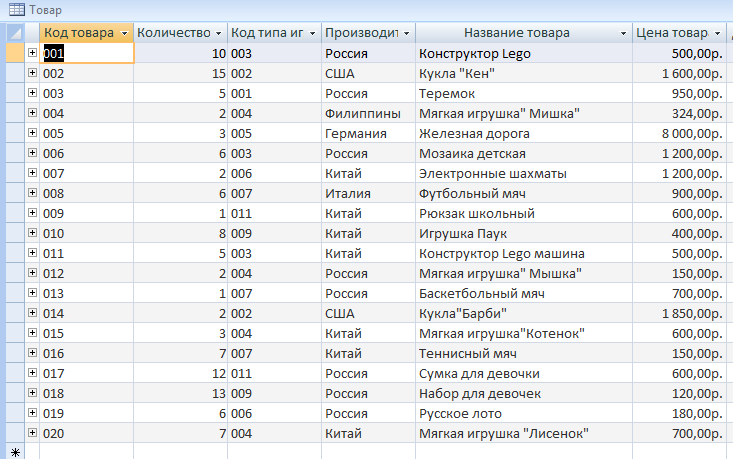Open the Количество column dropdown arrow

coord(218,33)
